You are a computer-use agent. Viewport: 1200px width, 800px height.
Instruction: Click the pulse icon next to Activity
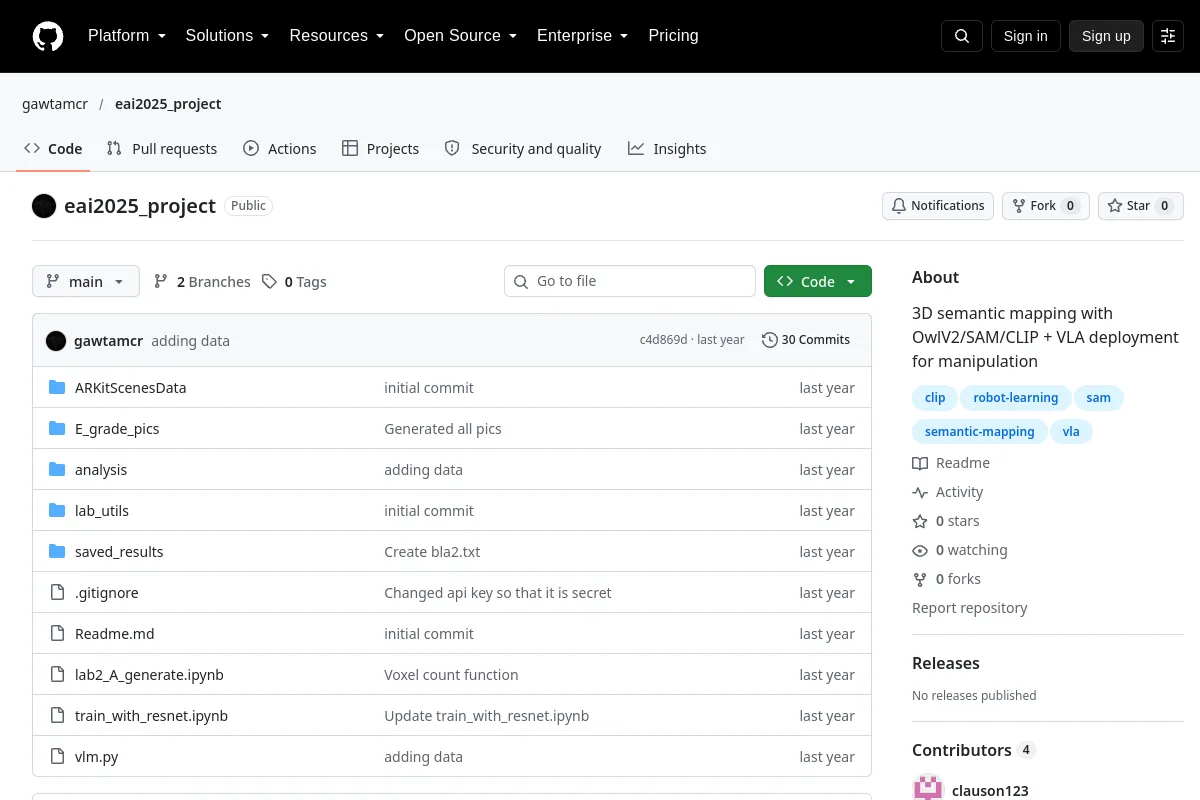[x=920, y=492]
